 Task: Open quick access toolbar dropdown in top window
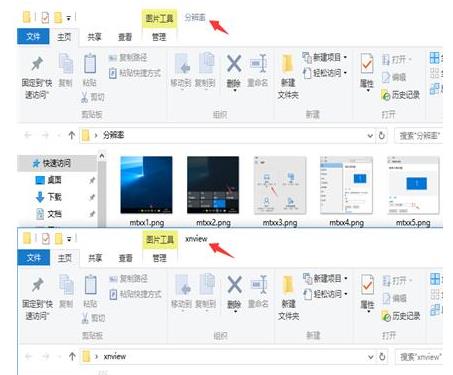click(x=68, y=18)
